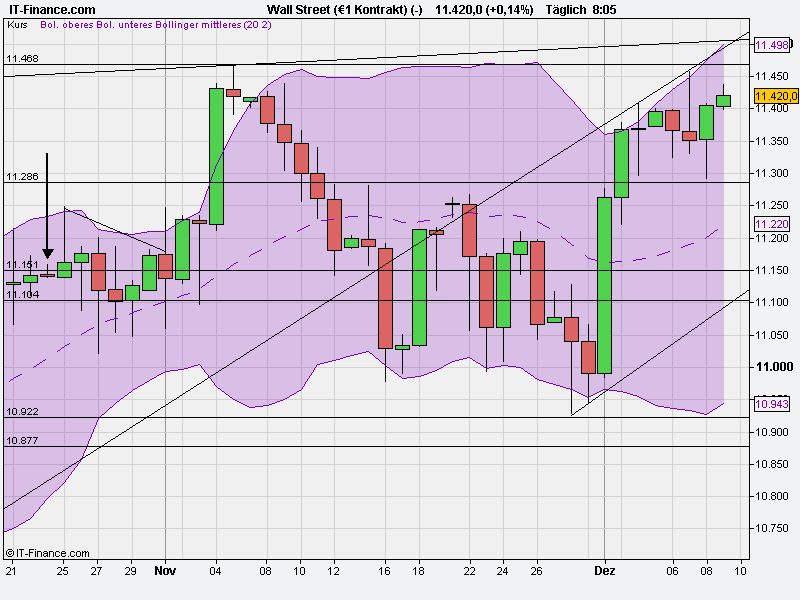Click the tall green candle on Nov 18
The image size is (800, 600).
pyautogui.click(x=419, y=288)
